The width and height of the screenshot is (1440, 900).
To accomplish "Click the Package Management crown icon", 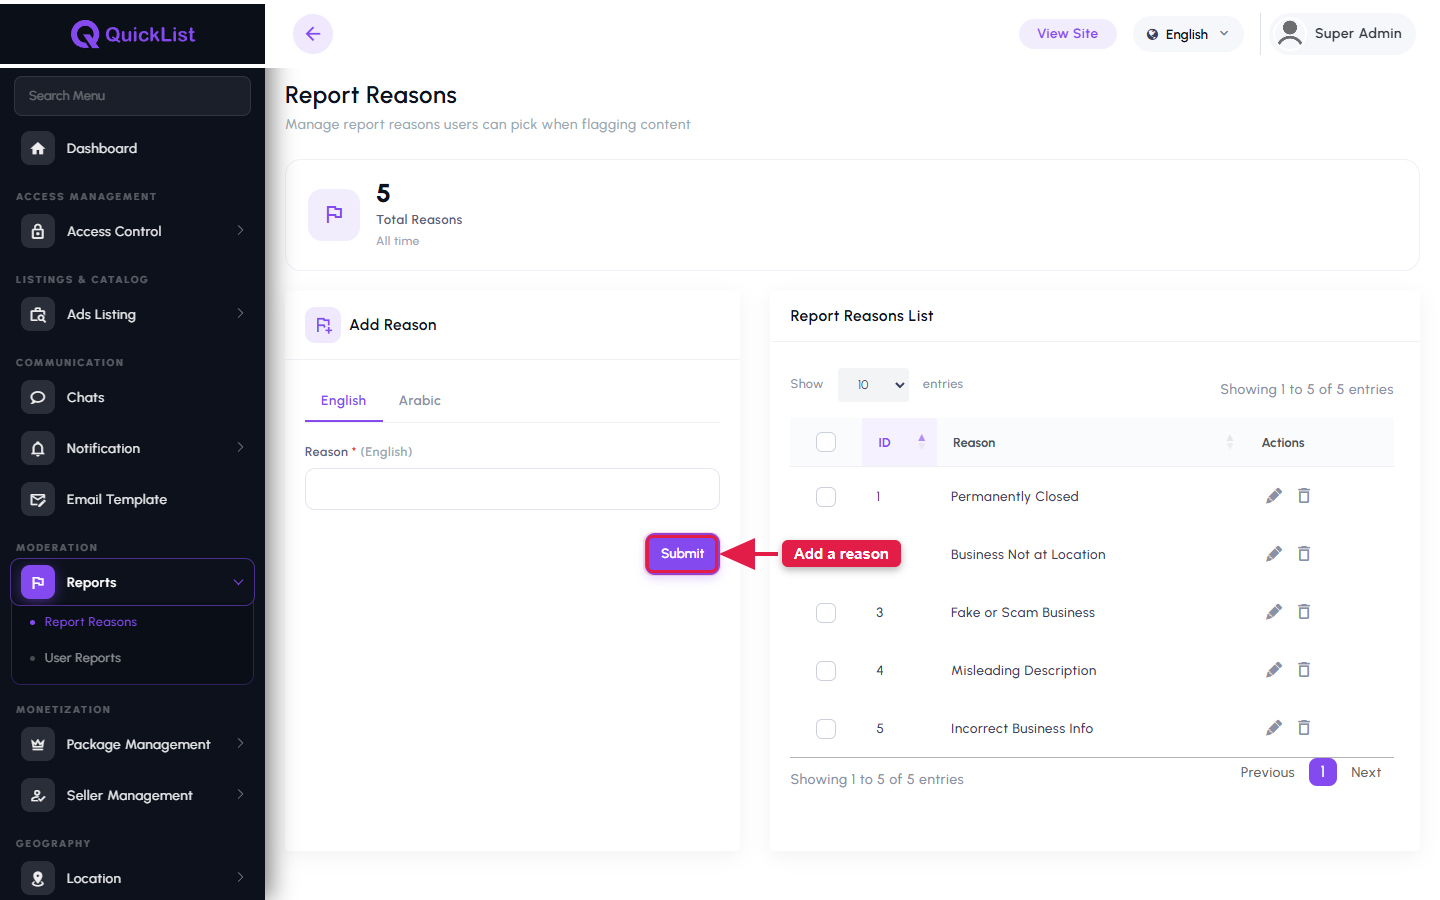I will pos(38,744).
